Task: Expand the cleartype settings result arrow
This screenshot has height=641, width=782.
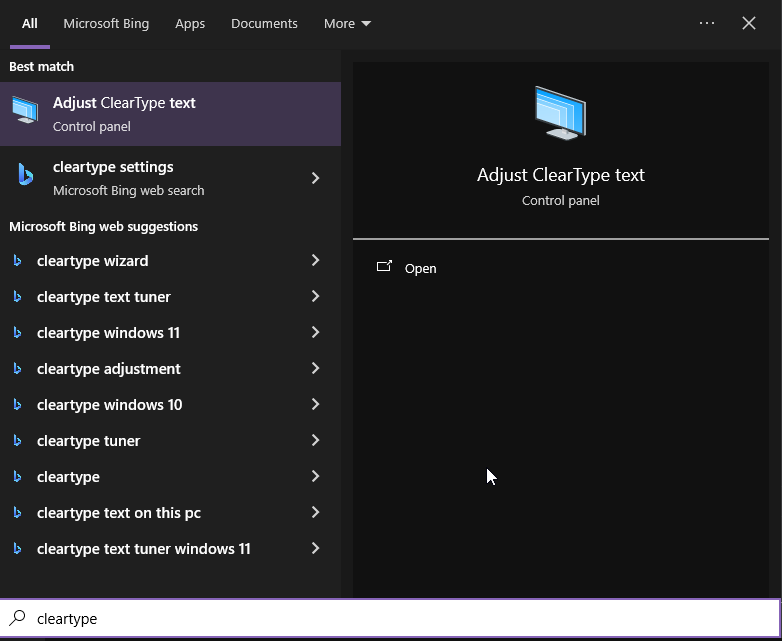Action: click(x=315, y=178)
